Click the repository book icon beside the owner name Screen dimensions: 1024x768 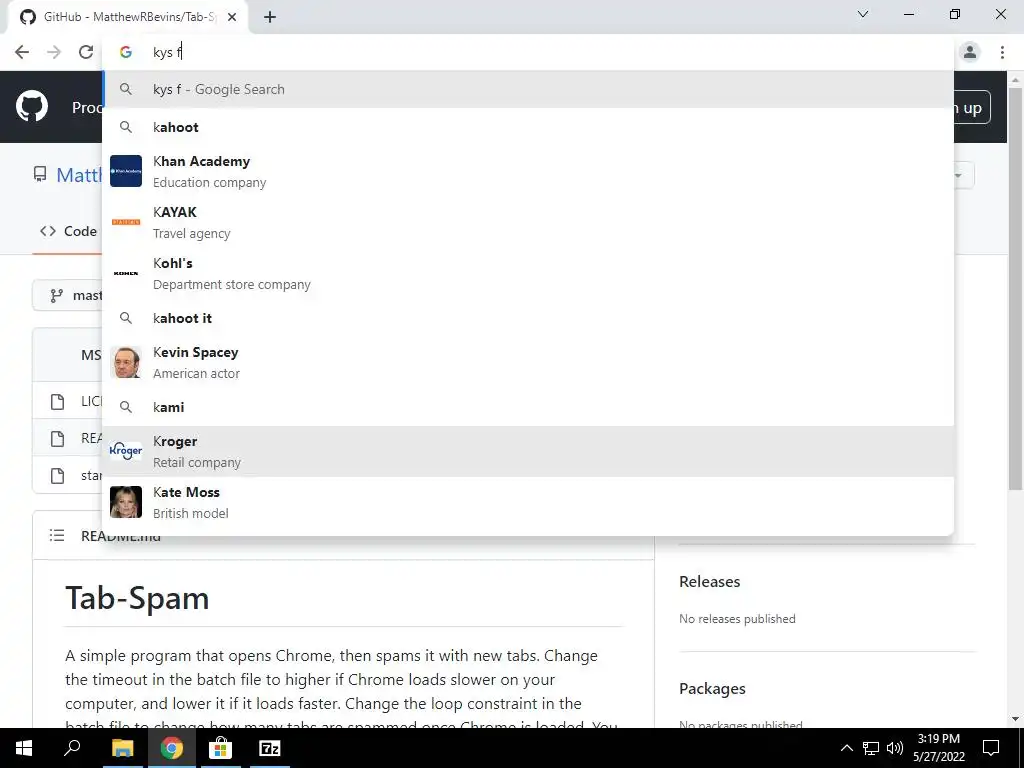[40, 174]
